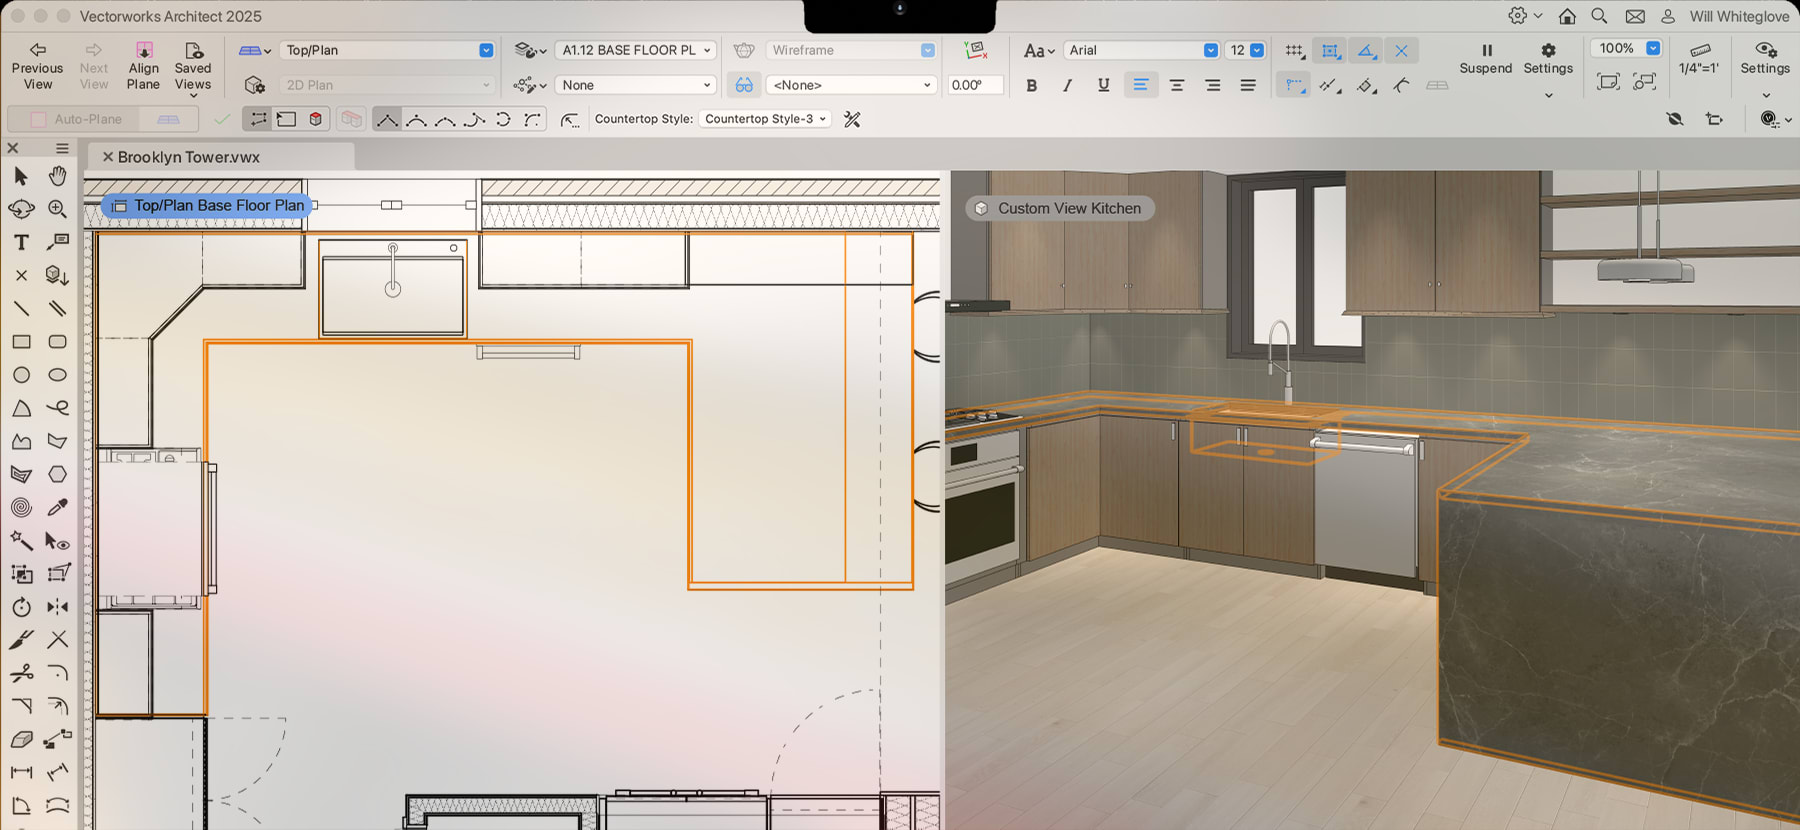Click the rotation angle 0.00° field
This screenshot has height=830, width=1800.
point(975,85)
